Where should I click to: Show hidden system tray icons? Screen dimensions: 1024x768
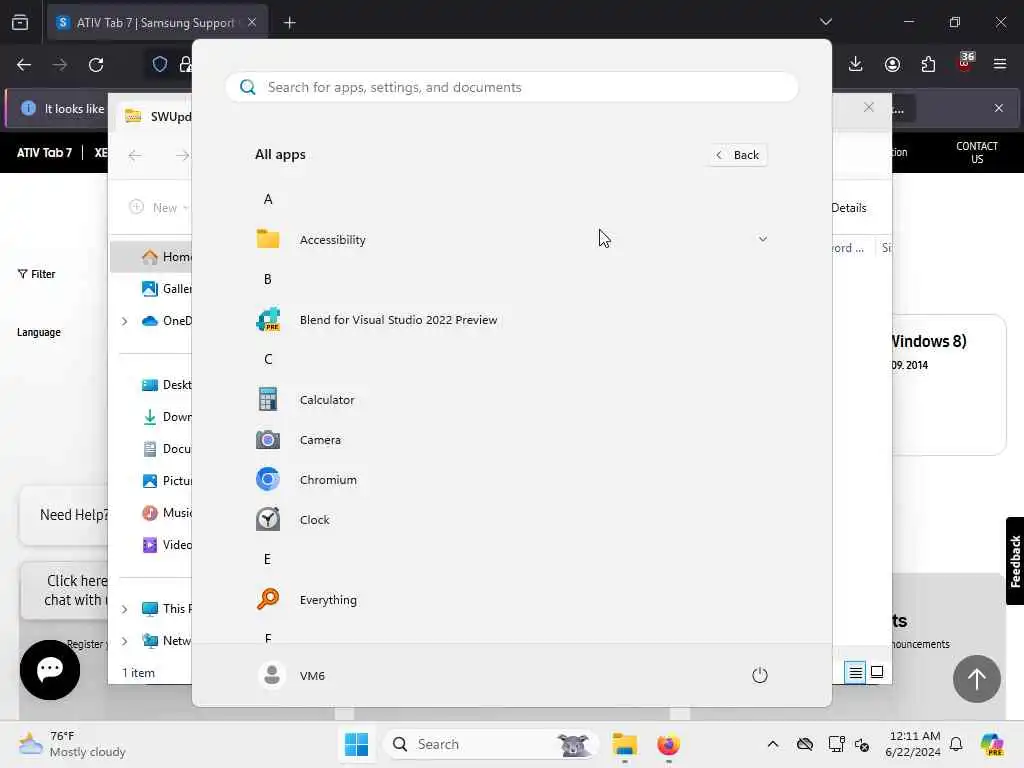pos(773,744)
